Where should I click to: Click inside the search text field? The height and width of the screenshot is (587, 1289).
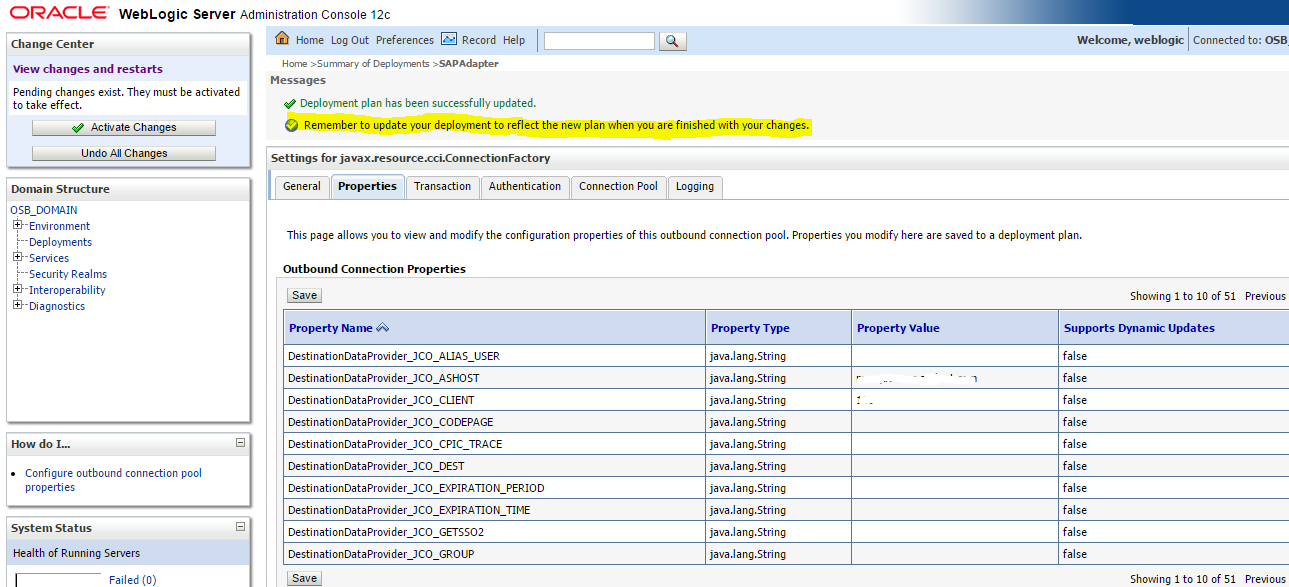[597, 41]
